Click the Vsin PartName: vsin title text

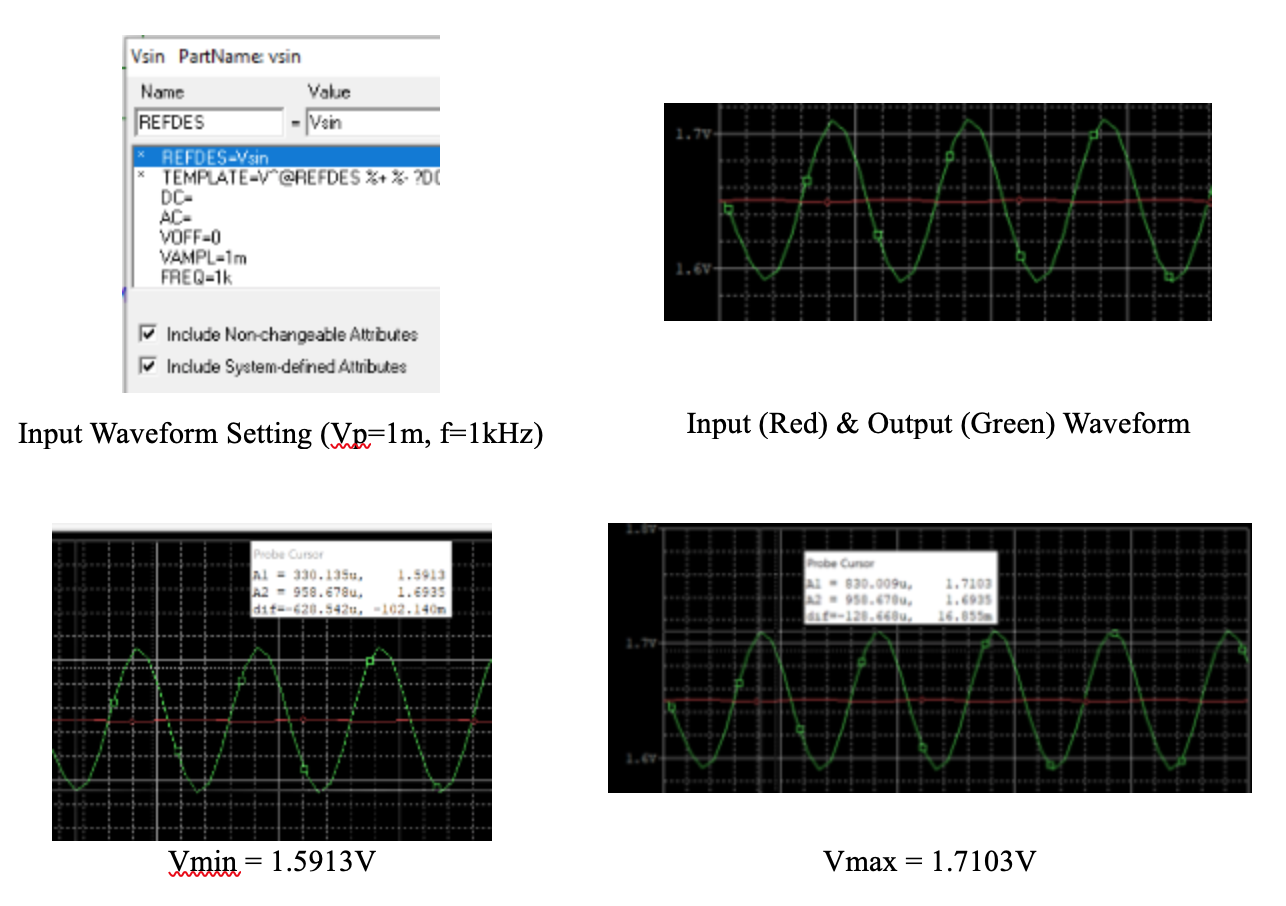tap(216, 57)
